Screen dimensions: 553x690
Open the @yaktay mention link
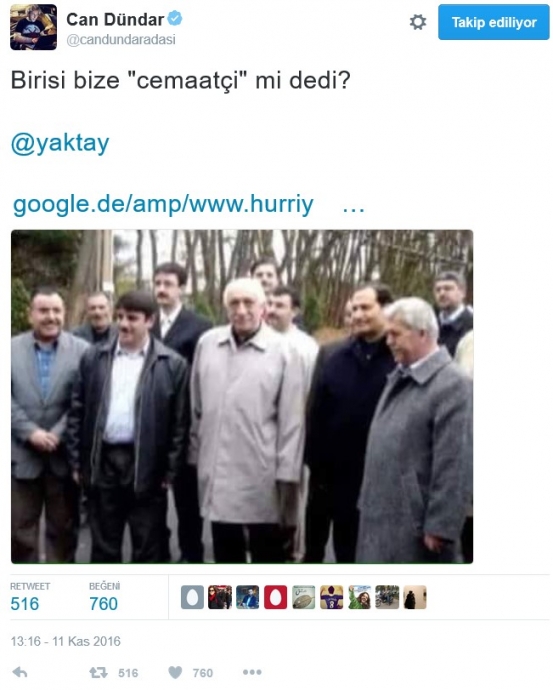click(60, 143)
